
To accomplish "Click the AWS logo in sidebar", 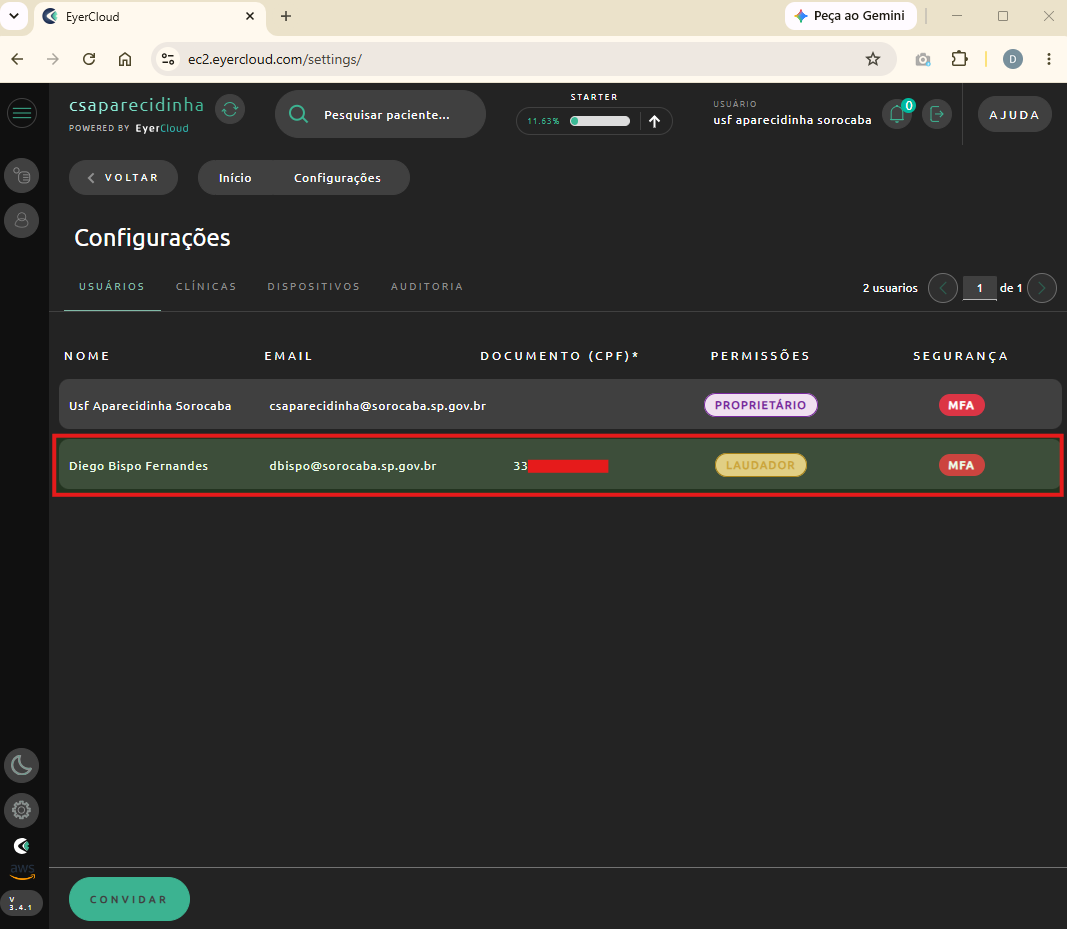I will (x=22, y=871).
